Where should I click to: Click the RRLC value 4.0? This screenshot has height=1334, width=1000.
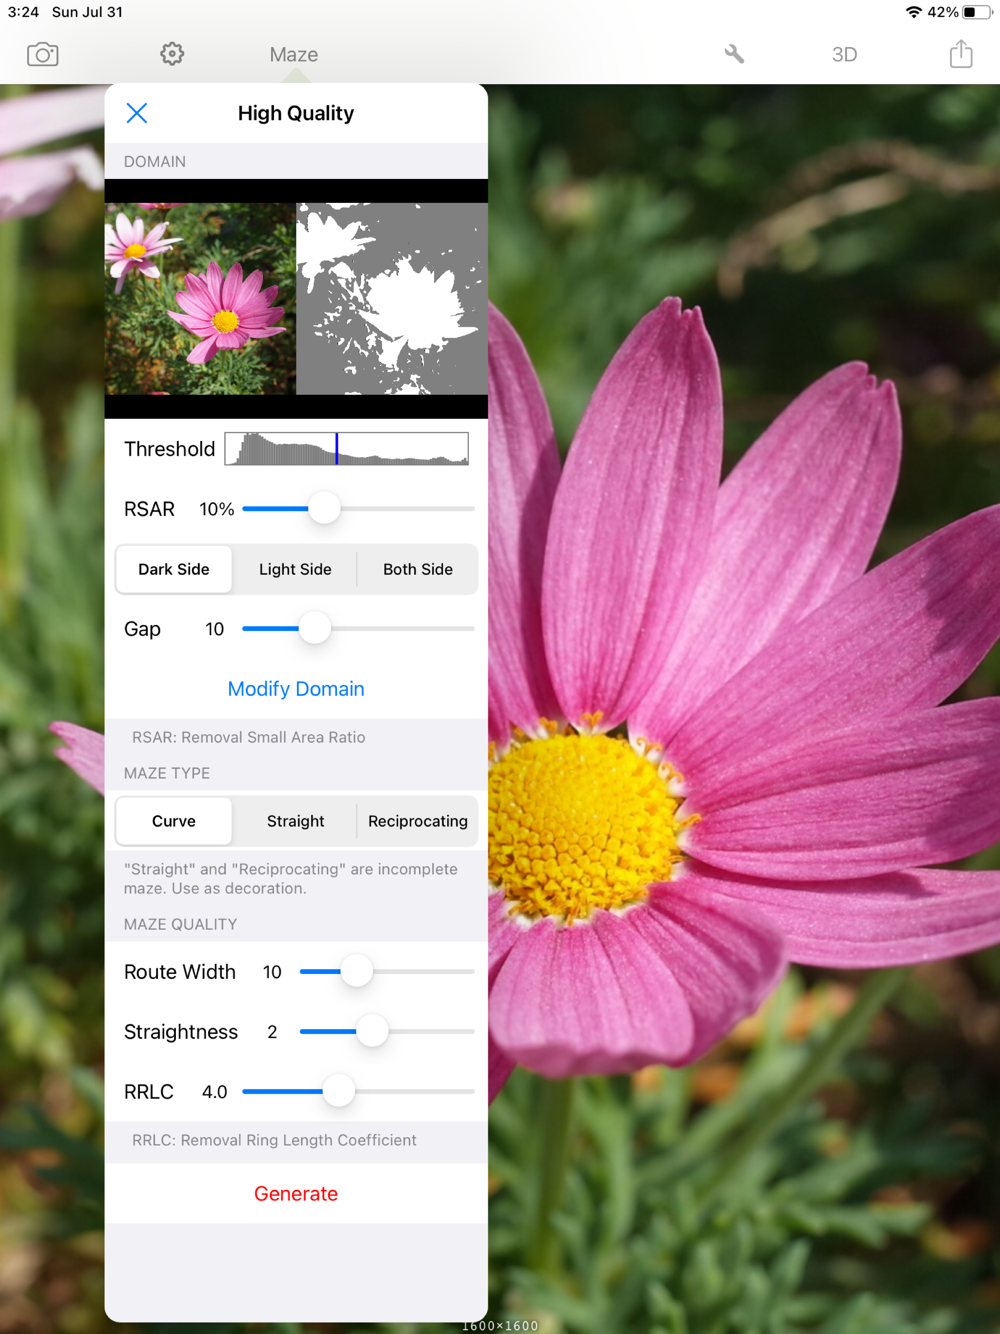215,1092
